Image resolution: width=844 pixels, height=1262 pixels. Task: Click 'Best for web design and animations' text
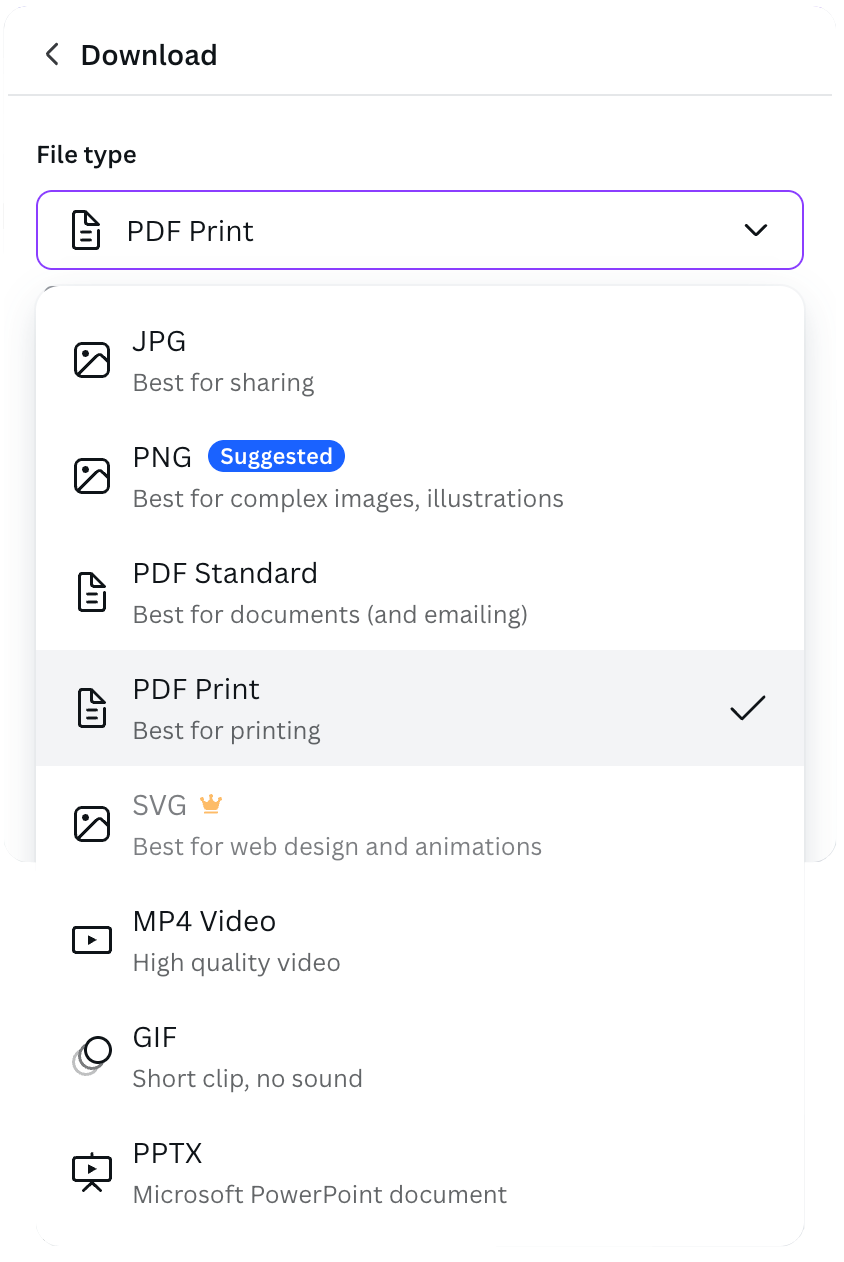point(337,847)
